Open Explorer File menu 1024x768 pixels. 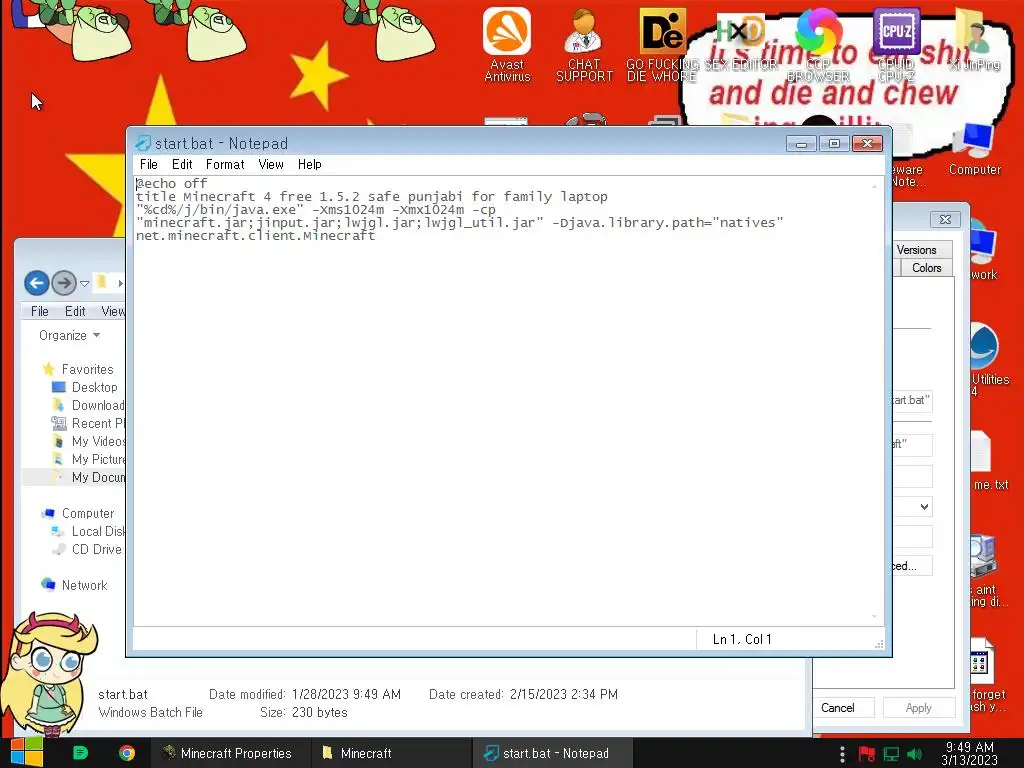[39, 312]
